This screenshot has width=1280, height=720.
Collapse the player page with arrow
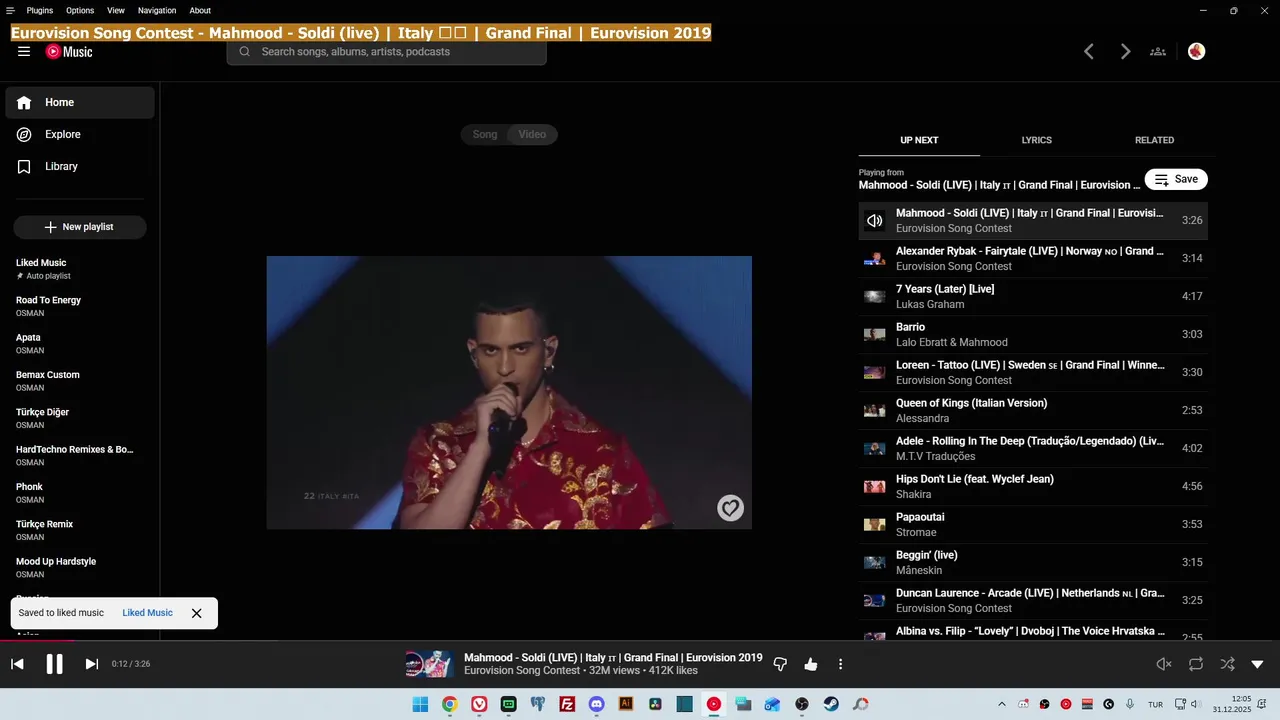[1258, 664]
